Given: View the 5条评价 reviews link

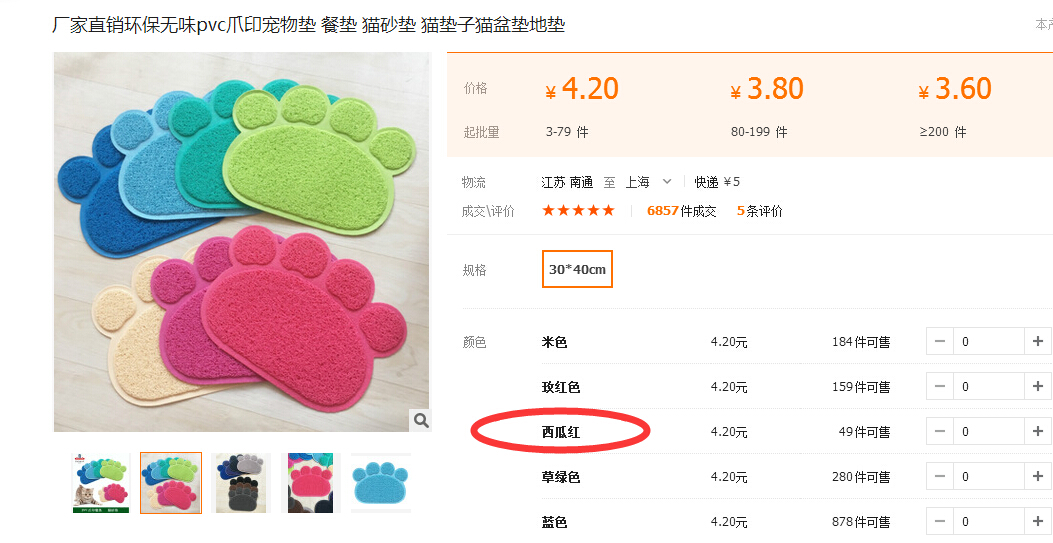Looking at the screenshot, I should coord(759,211).
